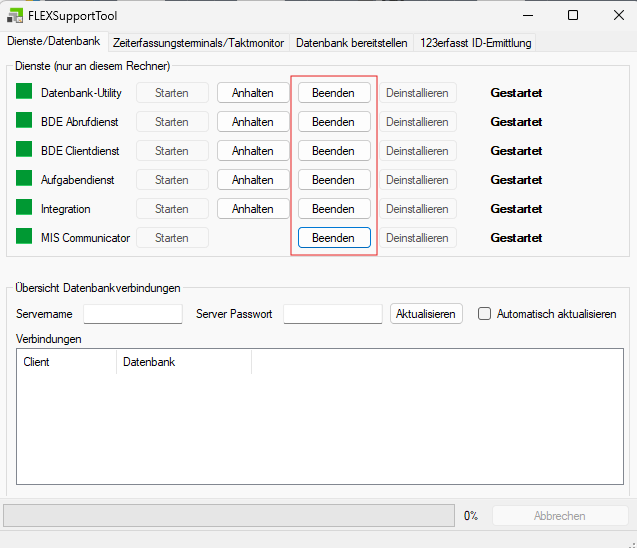Viewport: 637px width, 548px height.
Task: Stop the BDE Clientdienst via Beenden
Action: point(333,151)
